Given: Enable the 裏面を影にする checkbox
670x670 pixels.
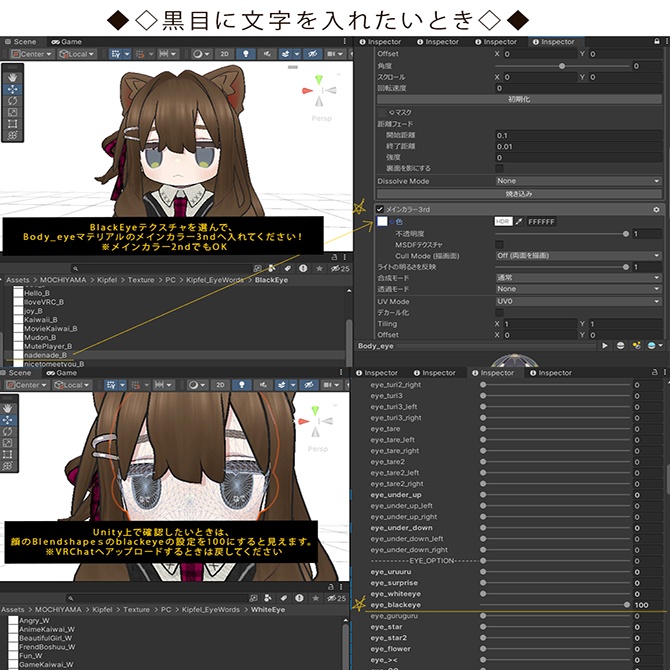Looking at the screenshot, I should click(x=499, y=168).
